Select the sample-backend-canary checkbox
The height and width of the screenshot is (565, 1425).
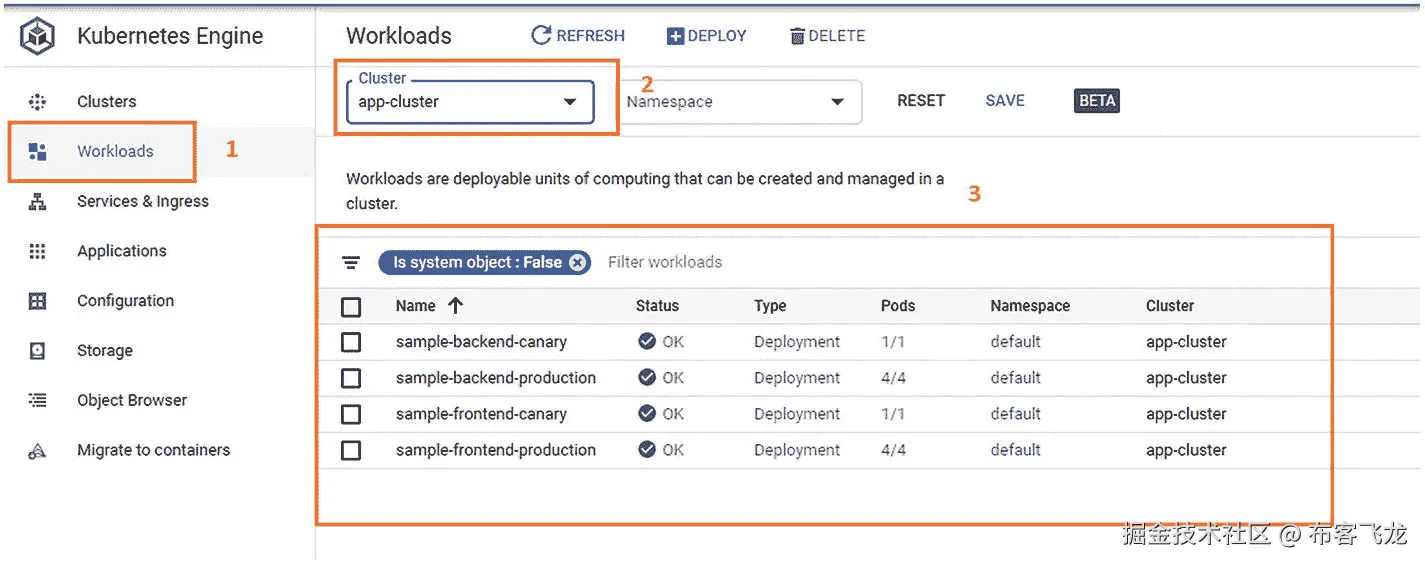click(x=351, y=342)
